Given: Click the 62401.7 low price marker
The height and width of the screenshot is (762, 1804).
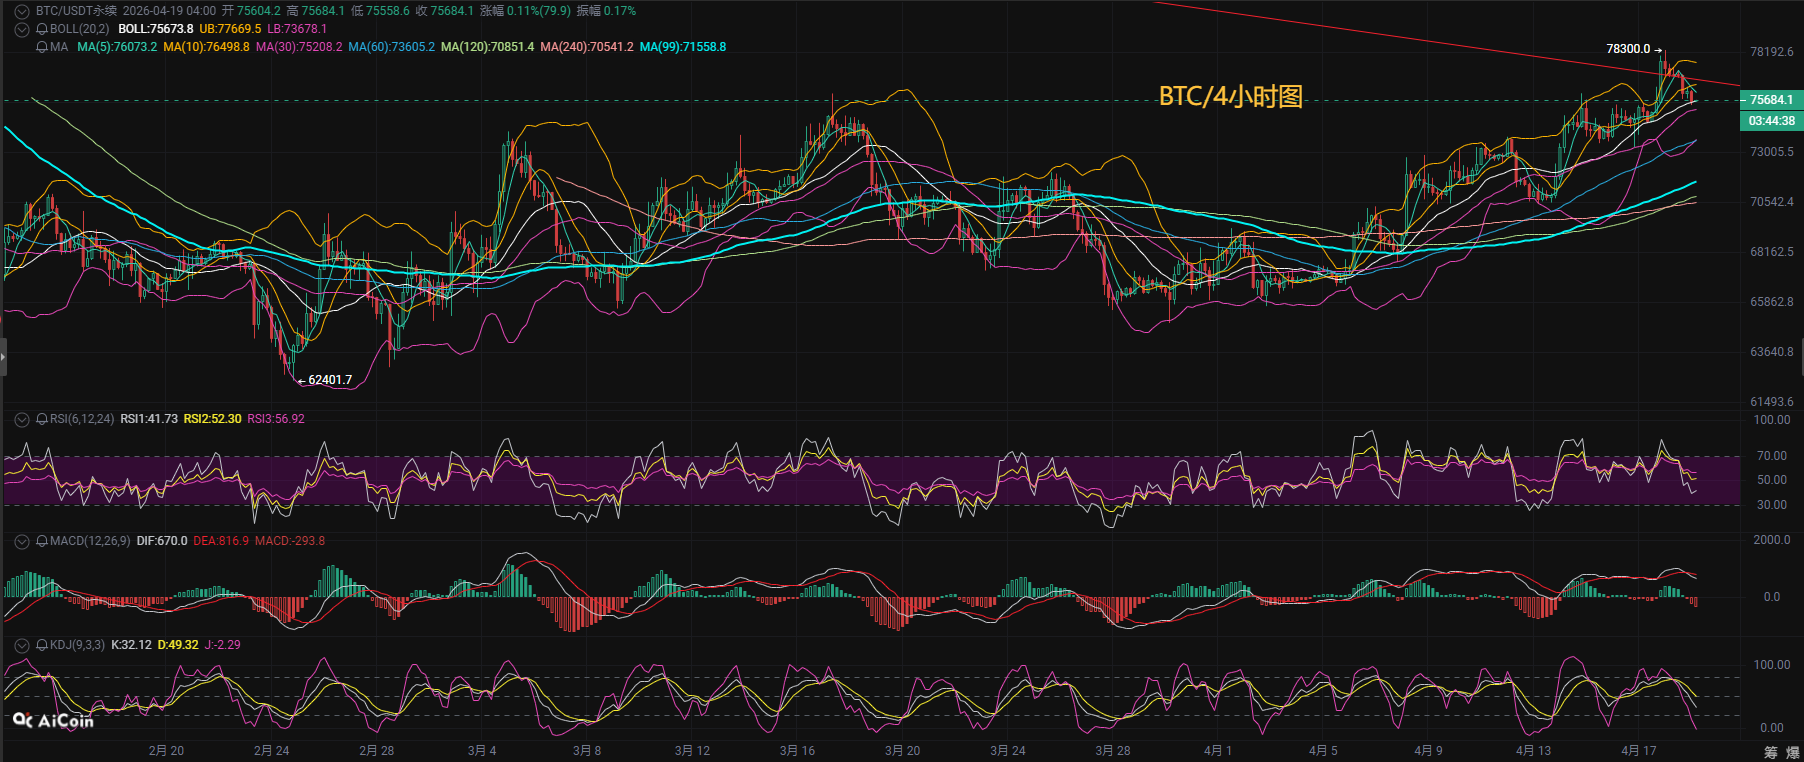Looking at the screenshot, I should click(330, 380).
